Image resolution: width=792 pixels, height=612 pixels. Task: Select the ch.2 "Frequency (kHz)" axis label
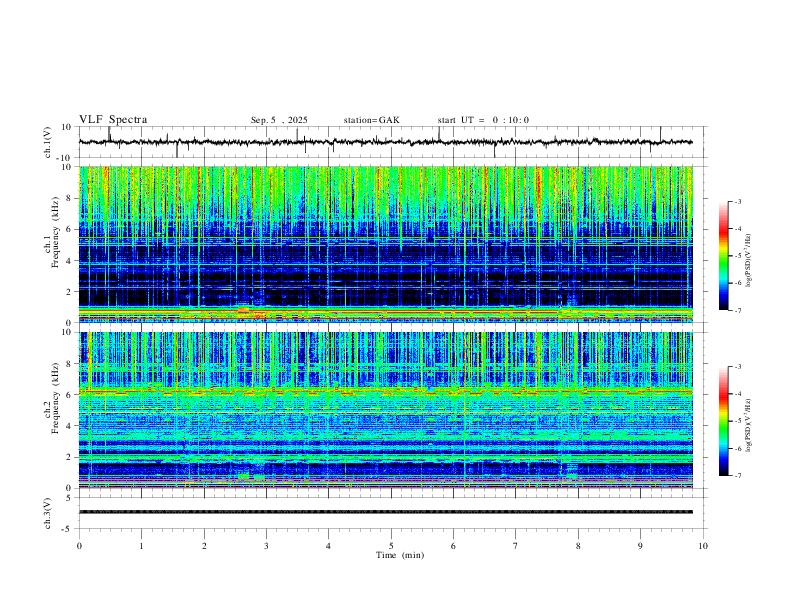pos(55,398)
